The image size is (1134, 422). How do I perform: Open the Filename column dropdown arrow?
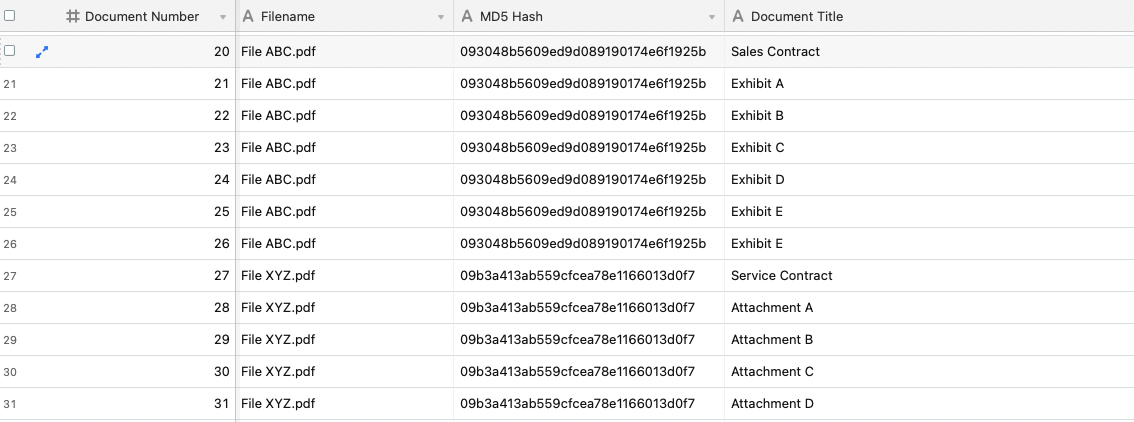pos(440,17)
